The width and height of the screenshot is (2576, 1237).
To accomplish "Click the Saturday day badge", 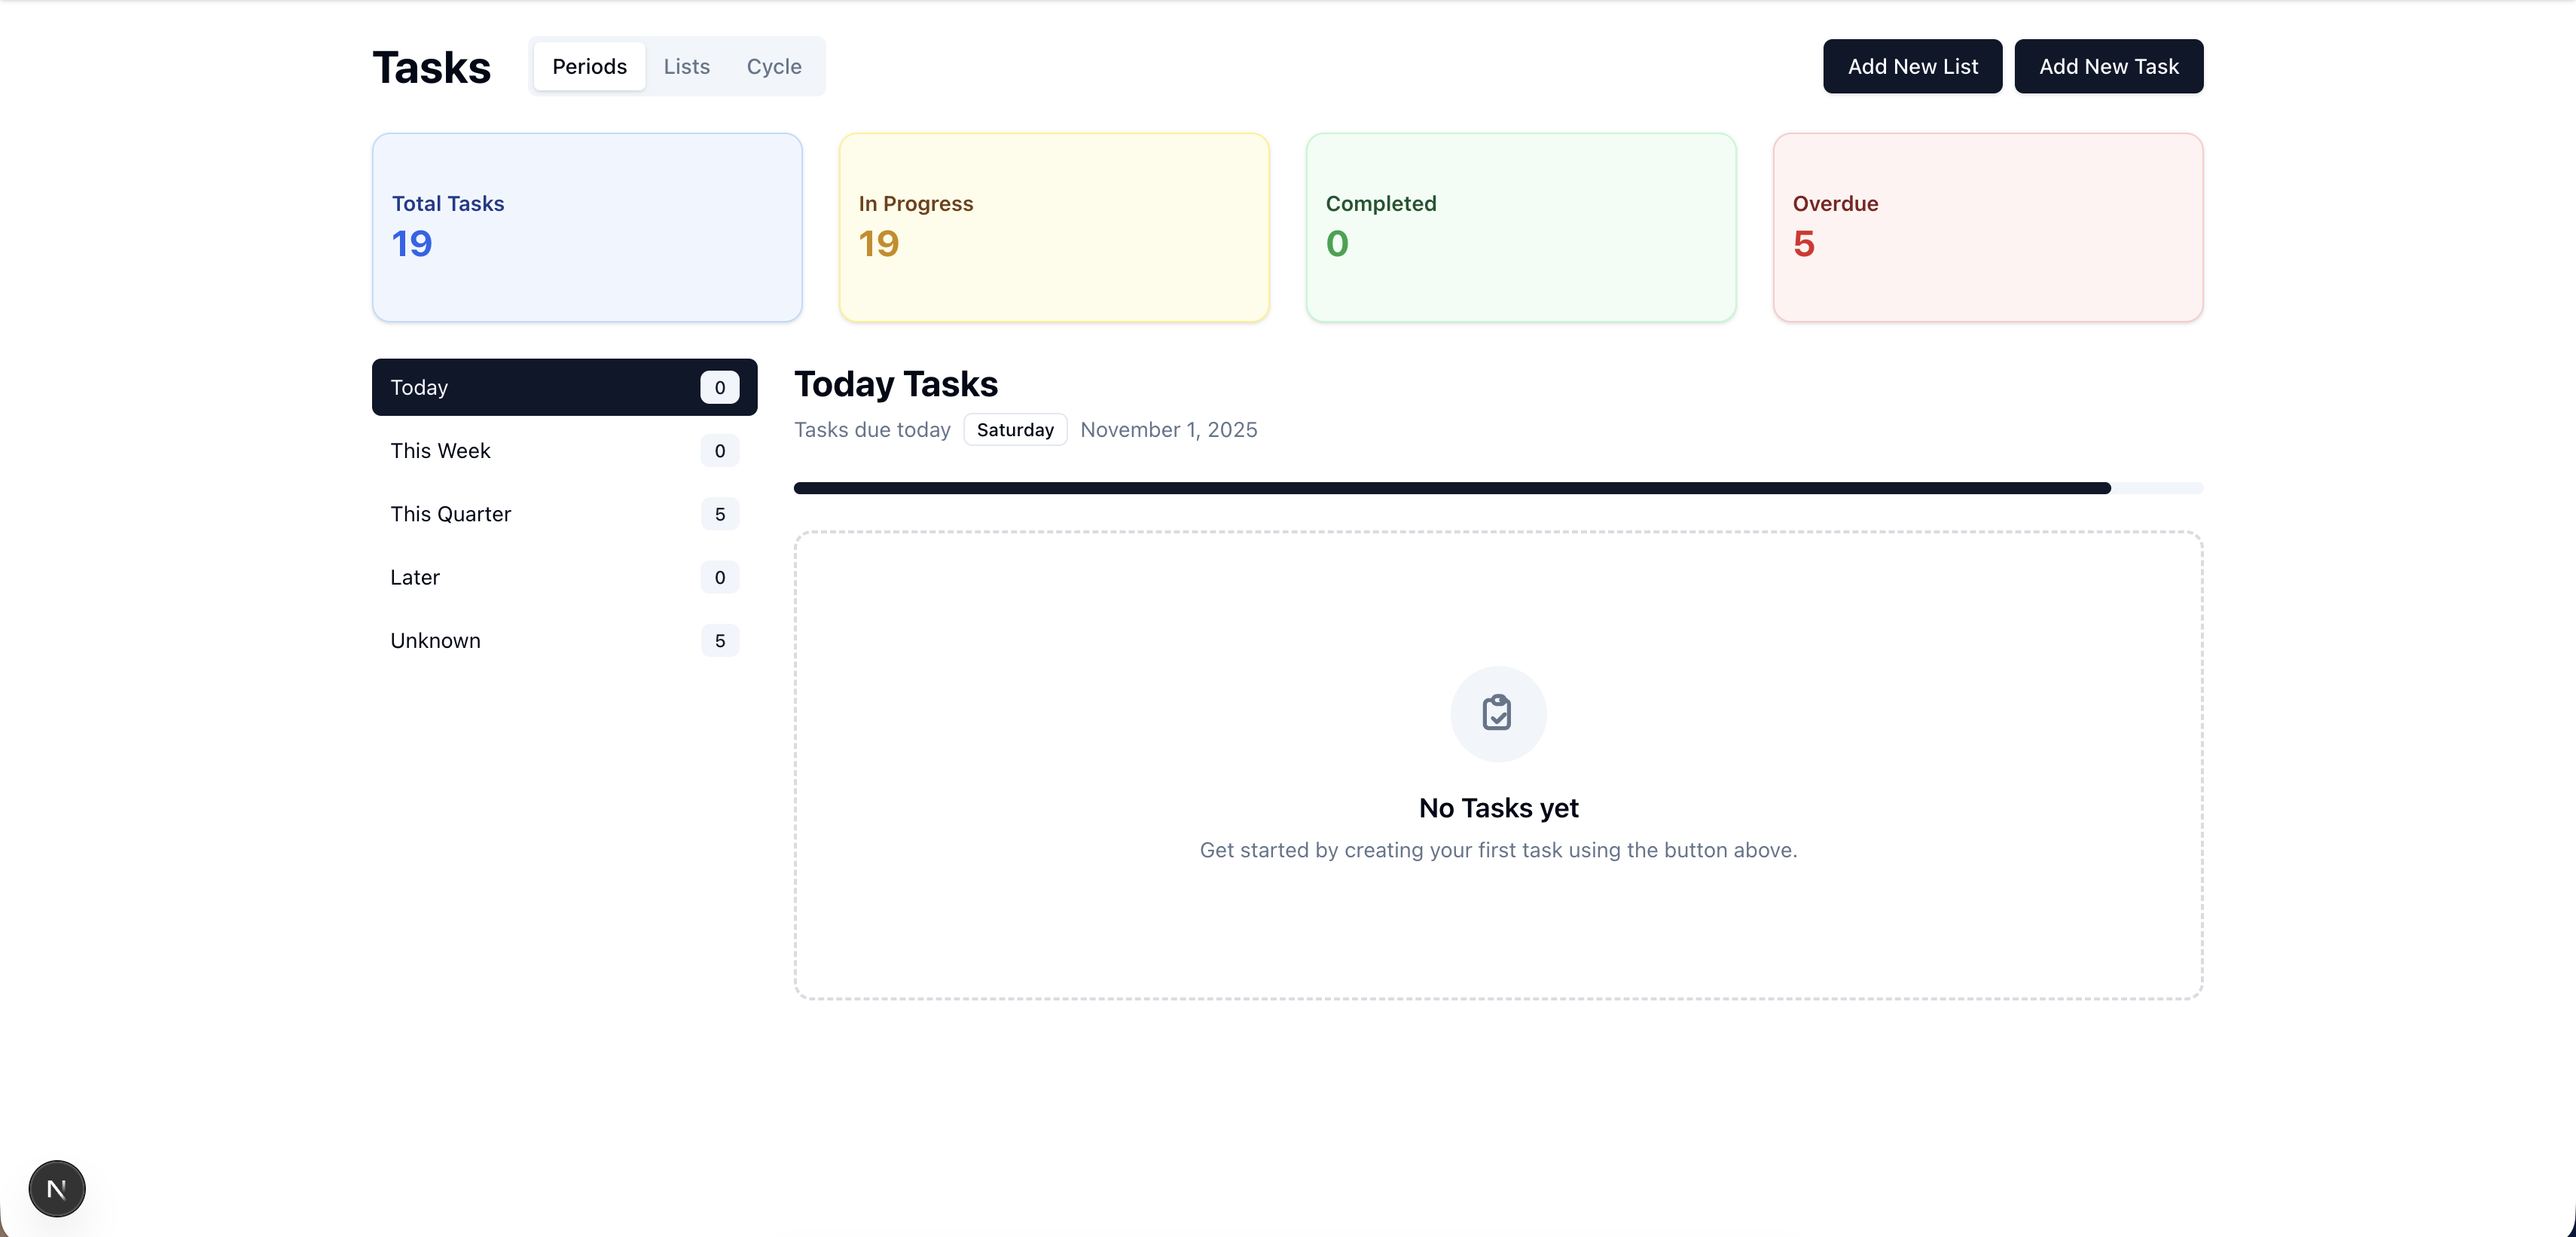I will point(1014,429).
